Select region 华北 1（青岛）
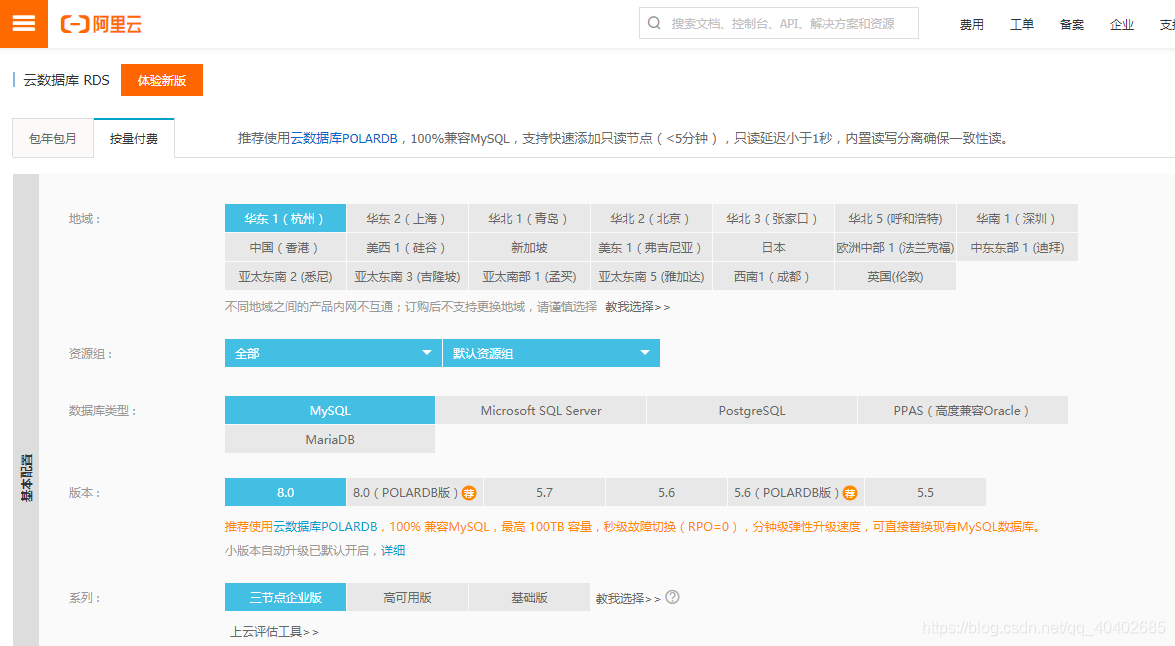This screenshot has width=1175, height=646. click(x=529, y=218)
